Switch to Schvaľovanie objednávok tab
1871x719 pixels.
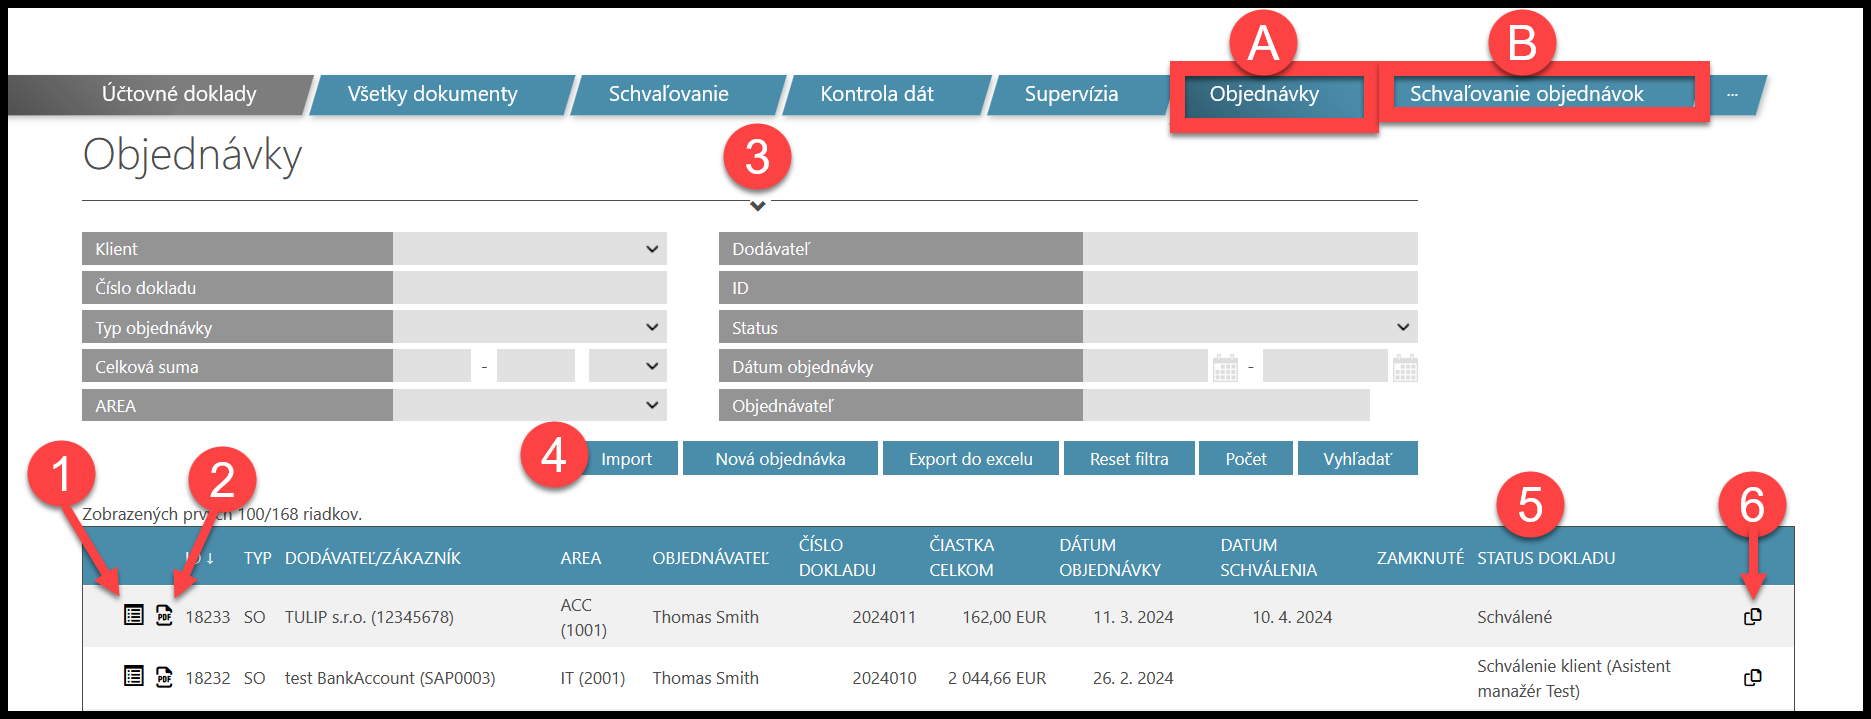(x=1526, y=94)
